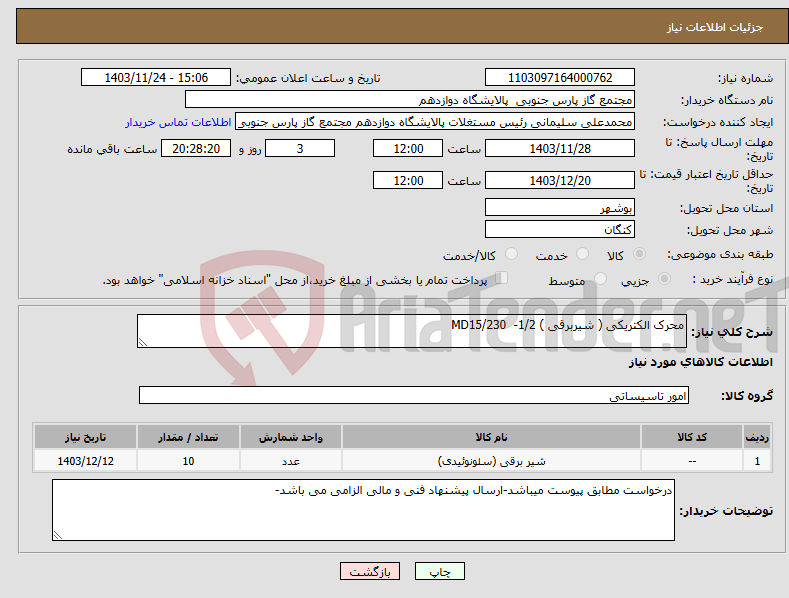Click the بازگشت (back) button

click(370, 571)
